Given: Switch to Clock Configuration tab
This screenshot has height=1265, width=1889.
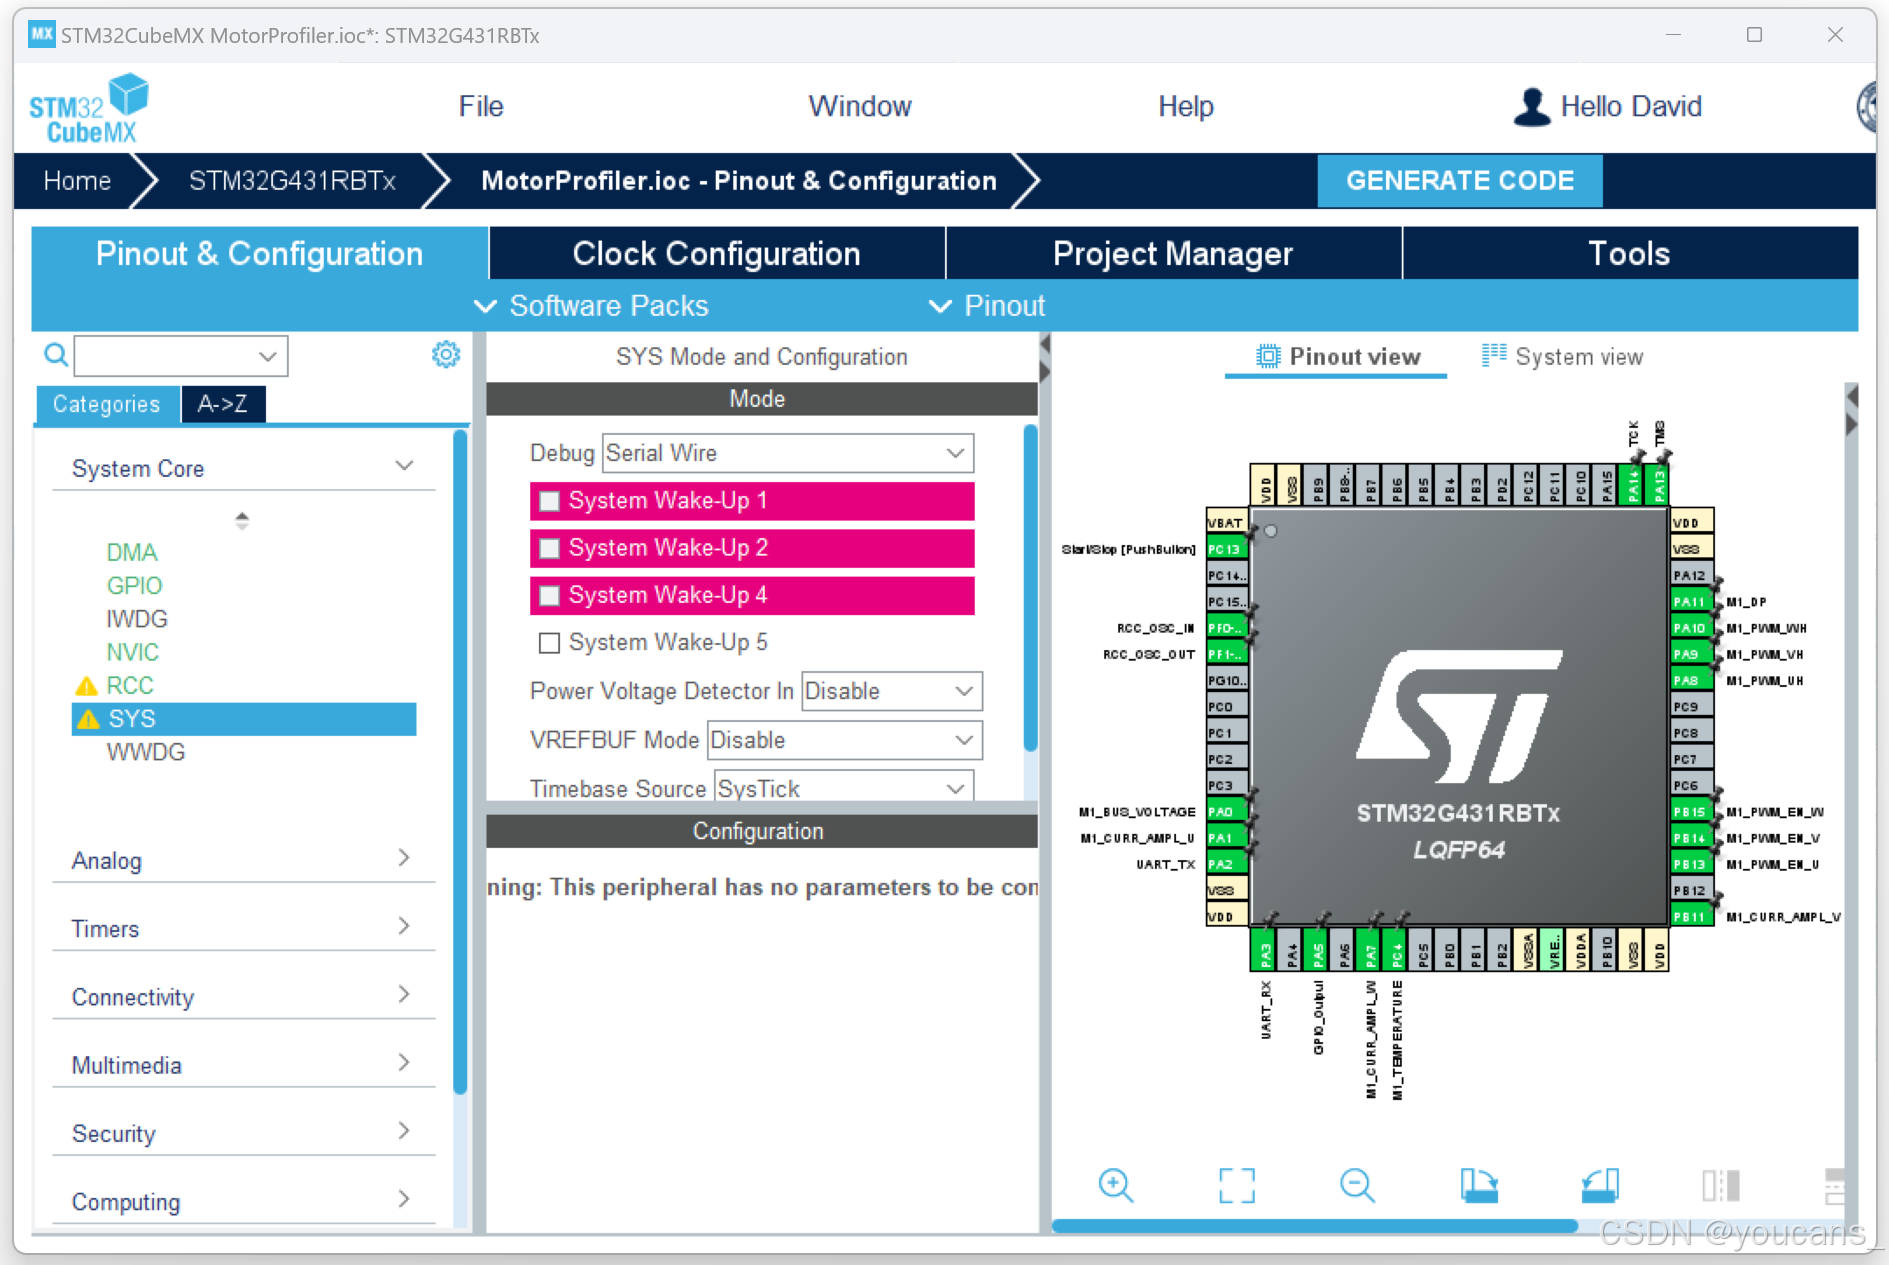Looking at the screenshot, I should 717,253.
